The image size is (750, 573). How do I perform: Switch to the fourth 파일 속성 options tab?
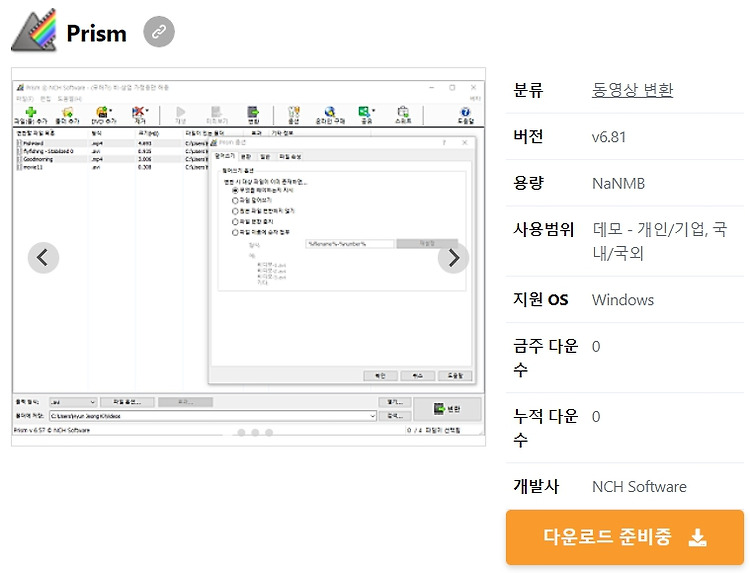[x=290, y=156]
